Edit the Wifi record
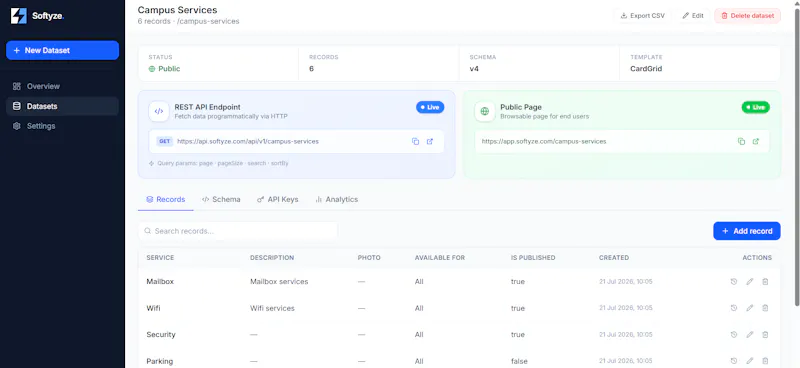 pyautogui.click(x=749, y=308)
